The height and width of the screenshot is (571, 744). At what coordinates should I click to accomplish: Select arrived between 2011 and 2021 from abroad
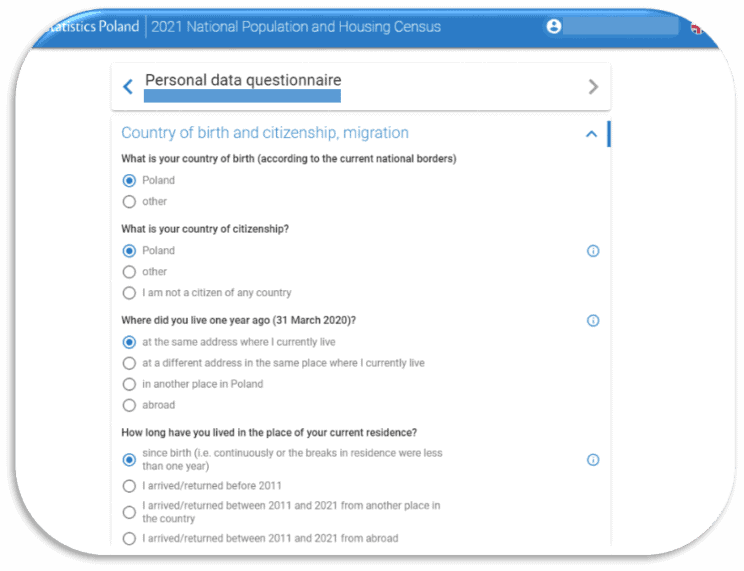tap(129, 539)
